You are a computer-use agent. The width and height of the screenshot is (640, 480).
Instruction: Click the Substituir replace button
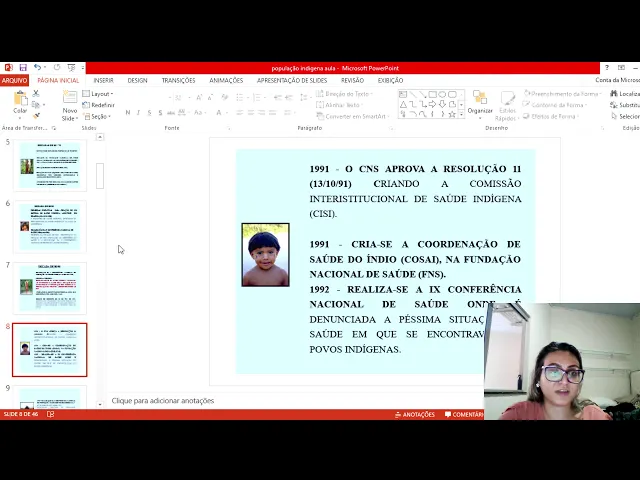click(x=625, y=105)
